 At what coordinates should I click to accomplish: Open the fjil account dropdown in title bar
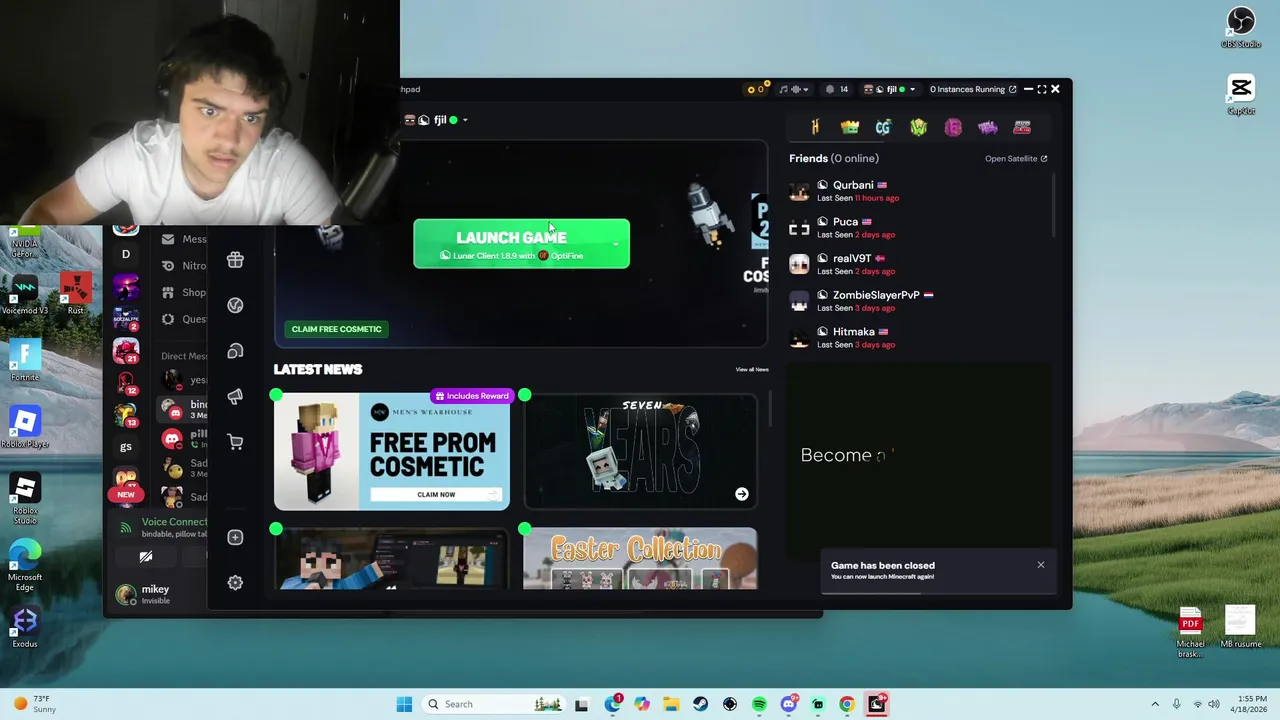[x=890, y=89]
